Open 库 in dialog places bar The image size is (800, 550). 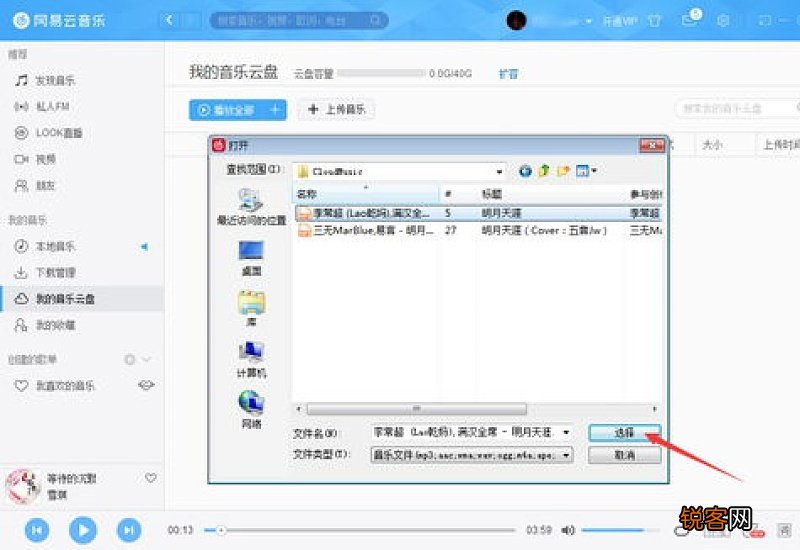251,309
